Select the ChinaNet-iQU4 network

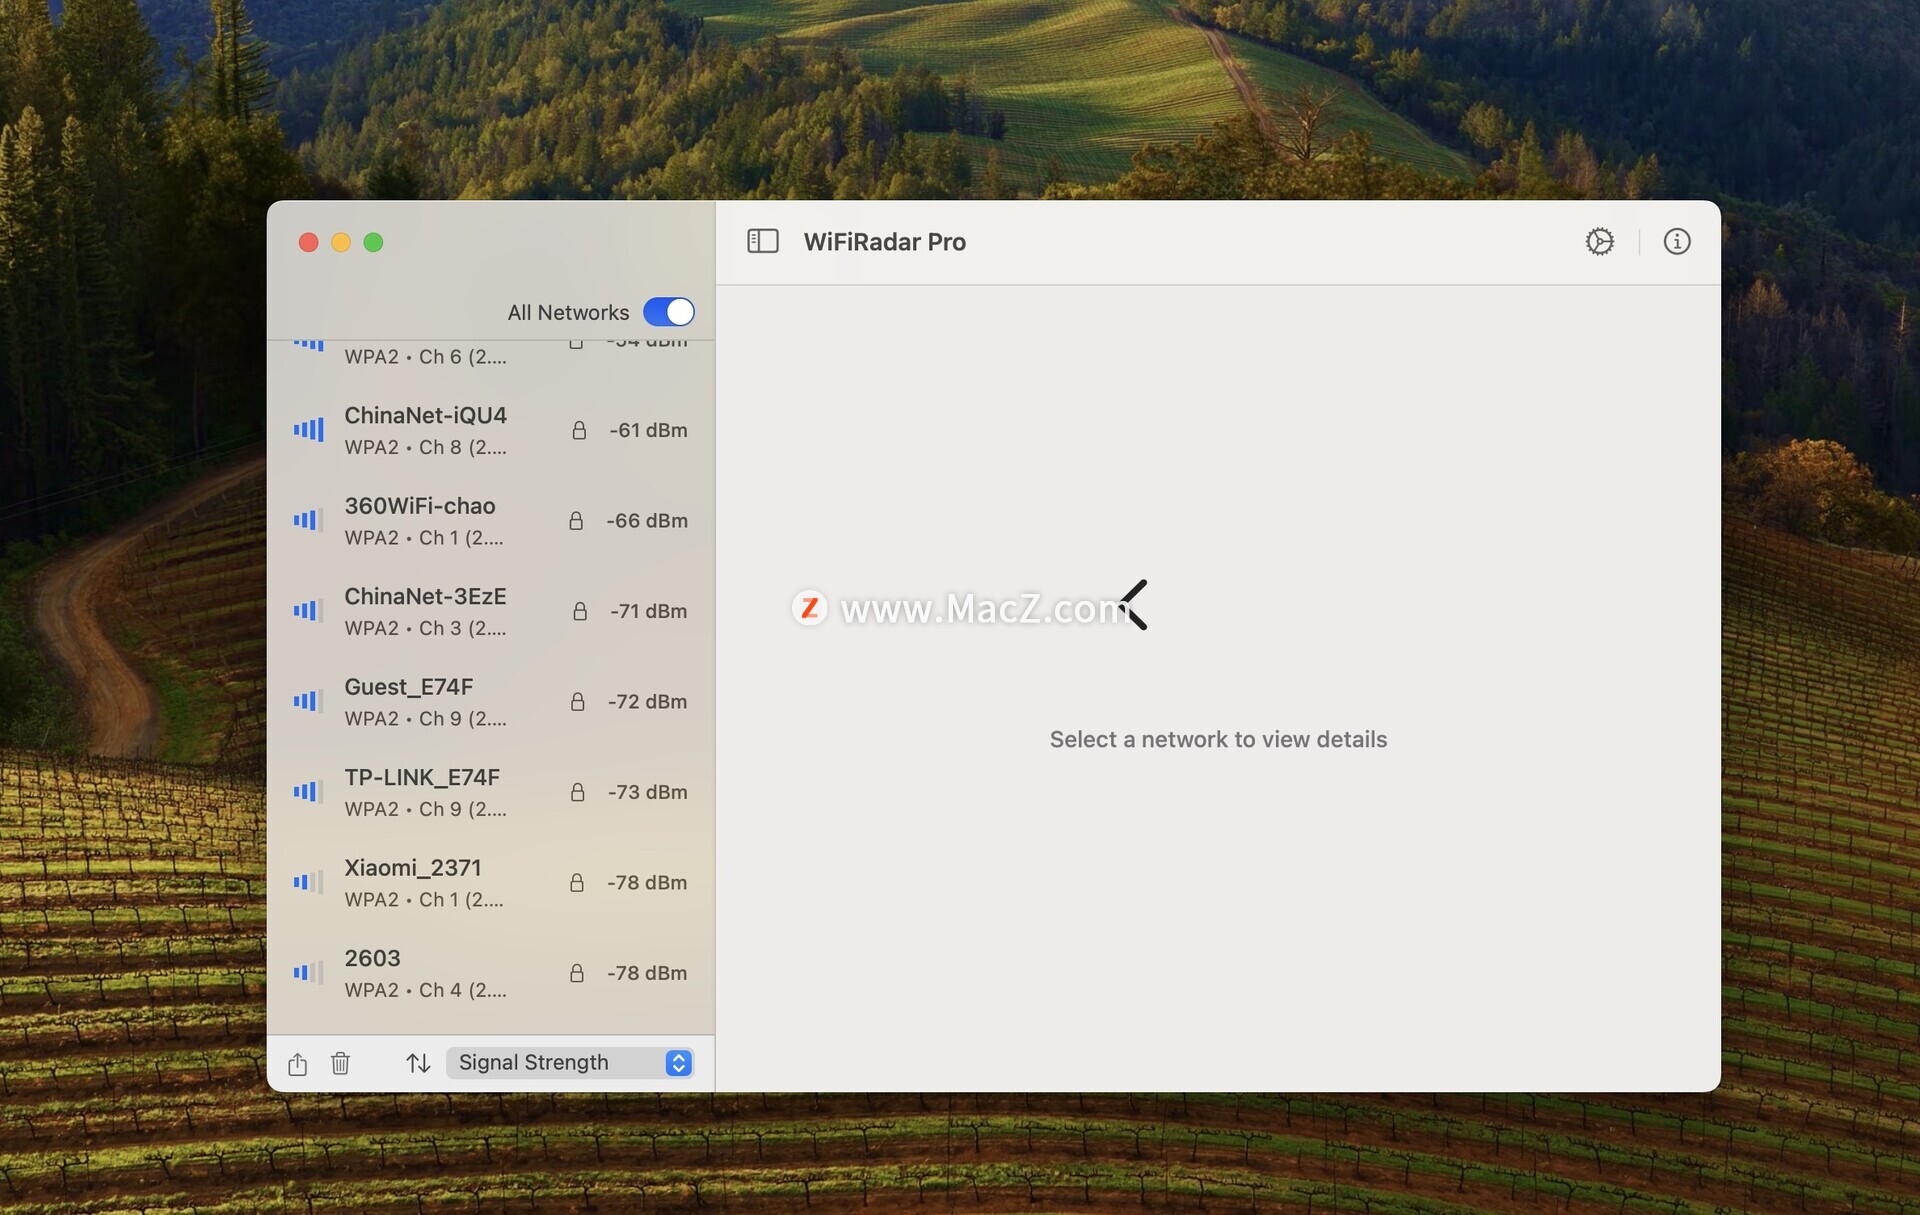490,430
